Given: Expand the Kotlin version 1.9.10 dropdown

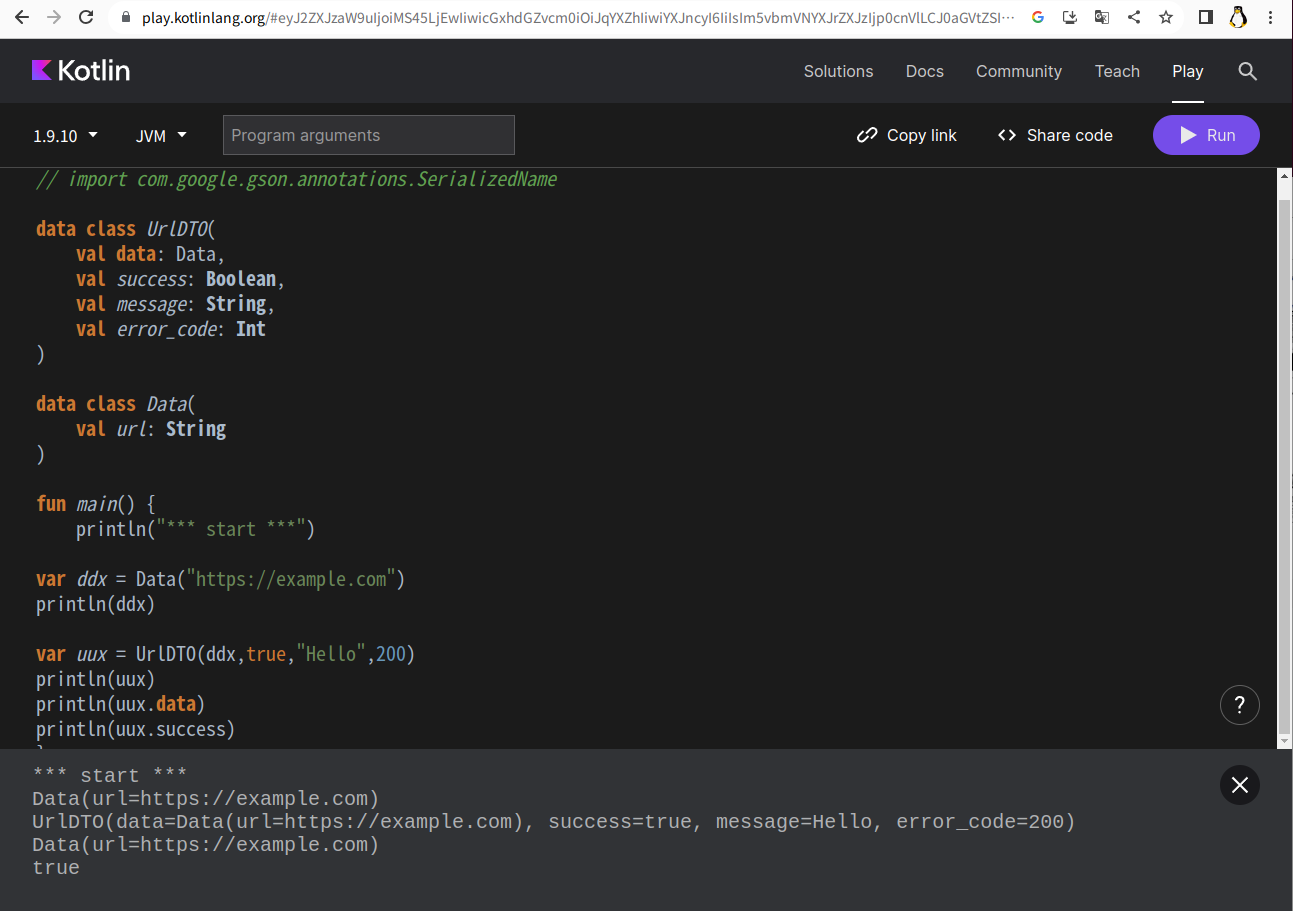Looking at the screenshot, I should click(65, 135).
